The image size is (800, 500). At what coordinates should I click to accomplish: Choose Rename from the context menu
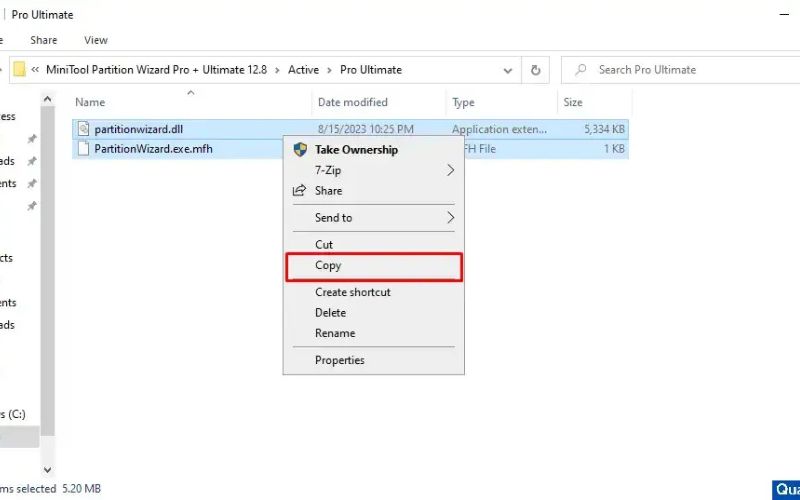pyautogui.click(x=373, y=333)
